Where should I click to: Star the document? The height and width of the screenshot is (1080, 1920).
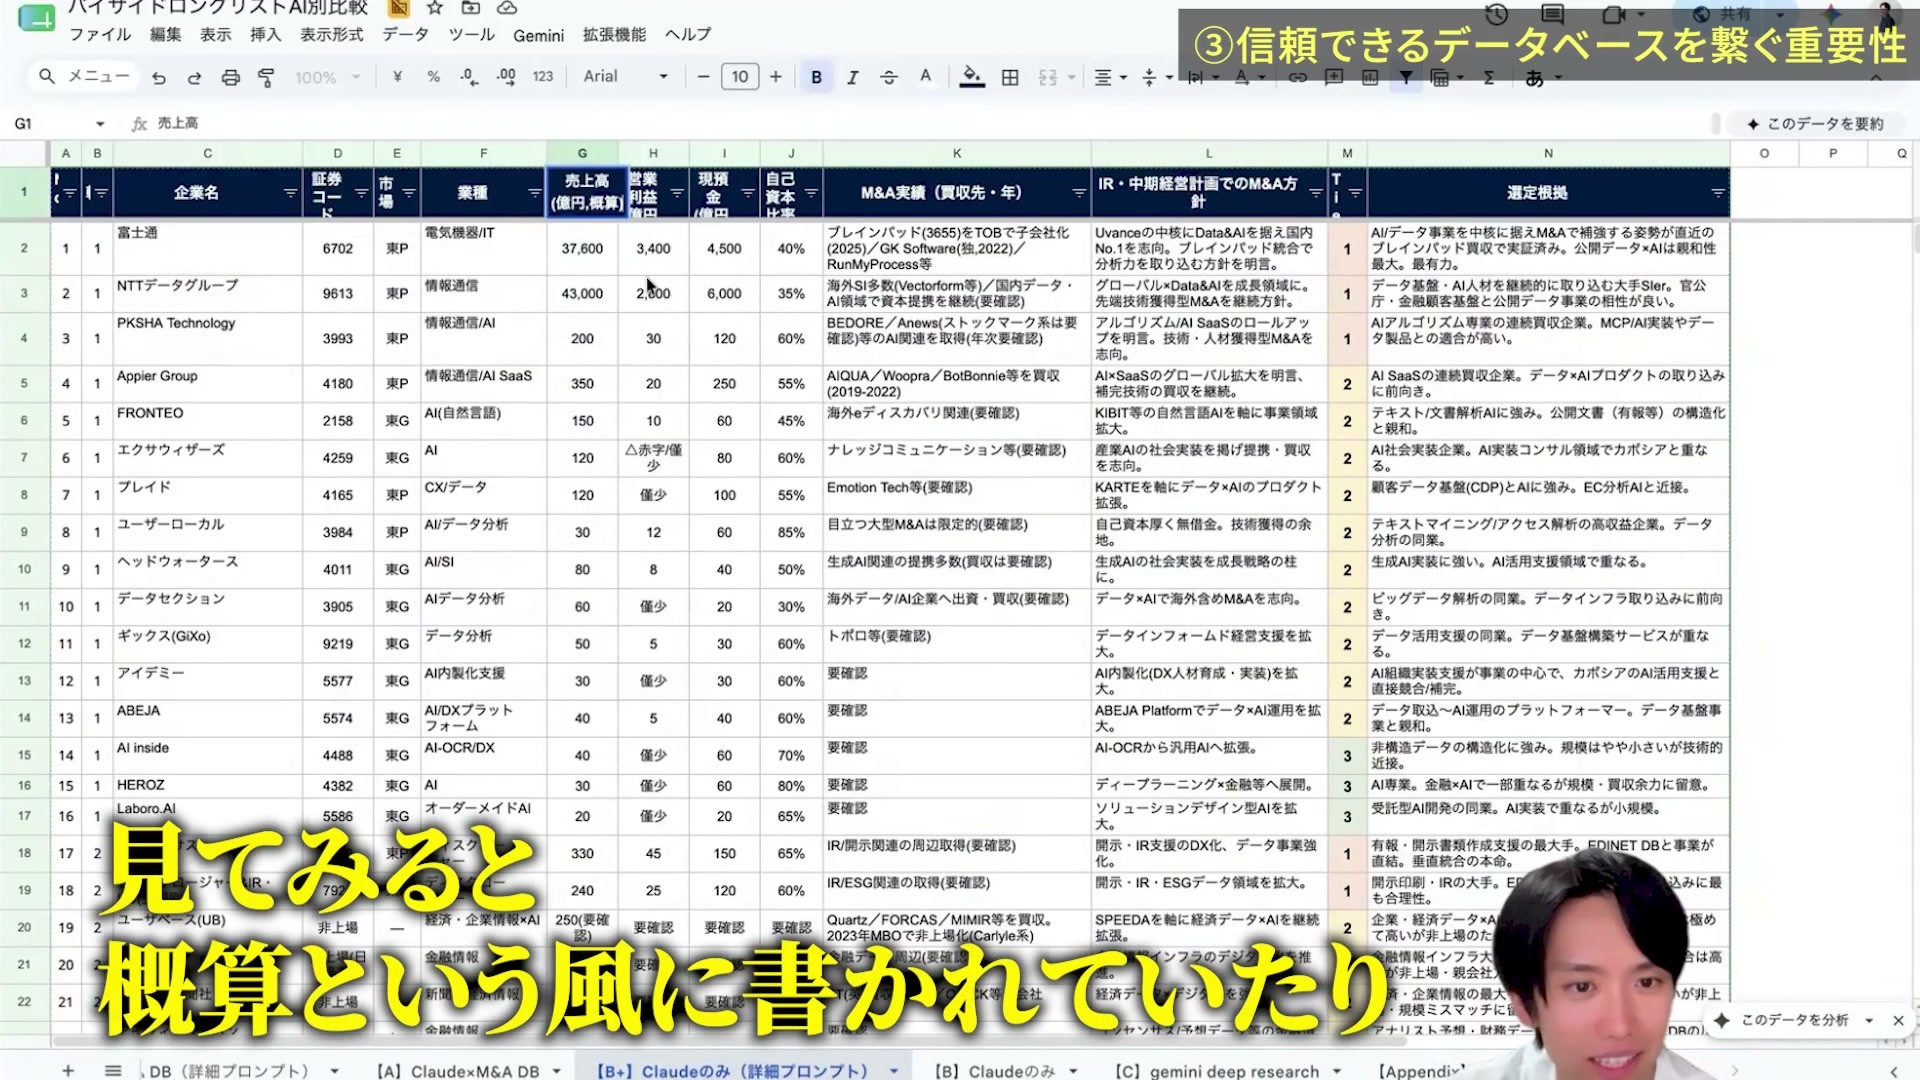(435, 8)
